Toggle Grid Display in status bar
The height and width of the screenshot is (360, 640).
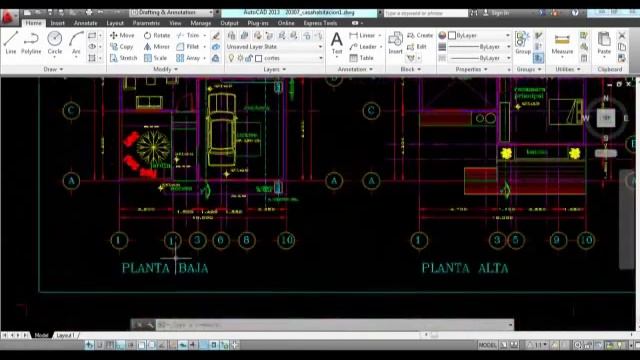110,345
